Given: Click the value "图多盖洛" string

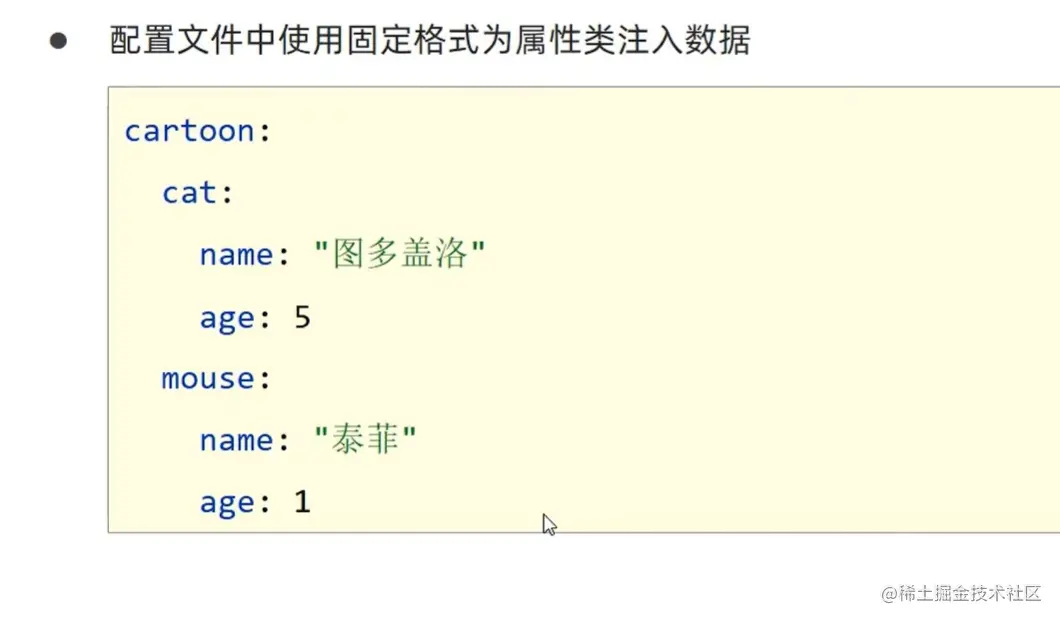Looking at the screenshot, I should tap(400, 254).
